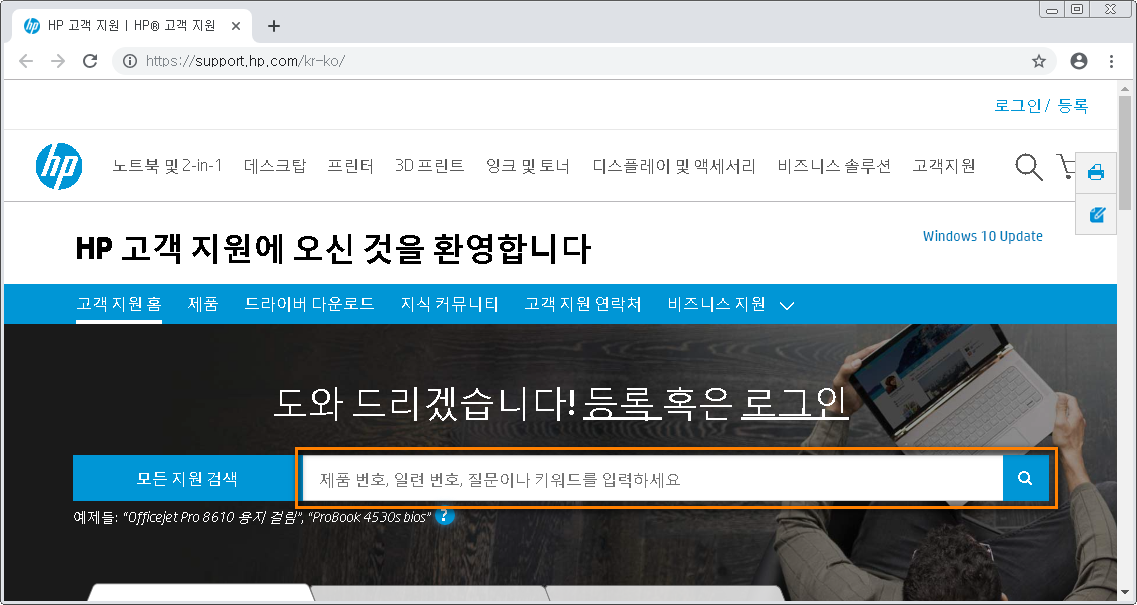Open the Chrome profile account icon
Image resolution: width=1137 pixels, height=605 pixels.
click(1079, 61)
